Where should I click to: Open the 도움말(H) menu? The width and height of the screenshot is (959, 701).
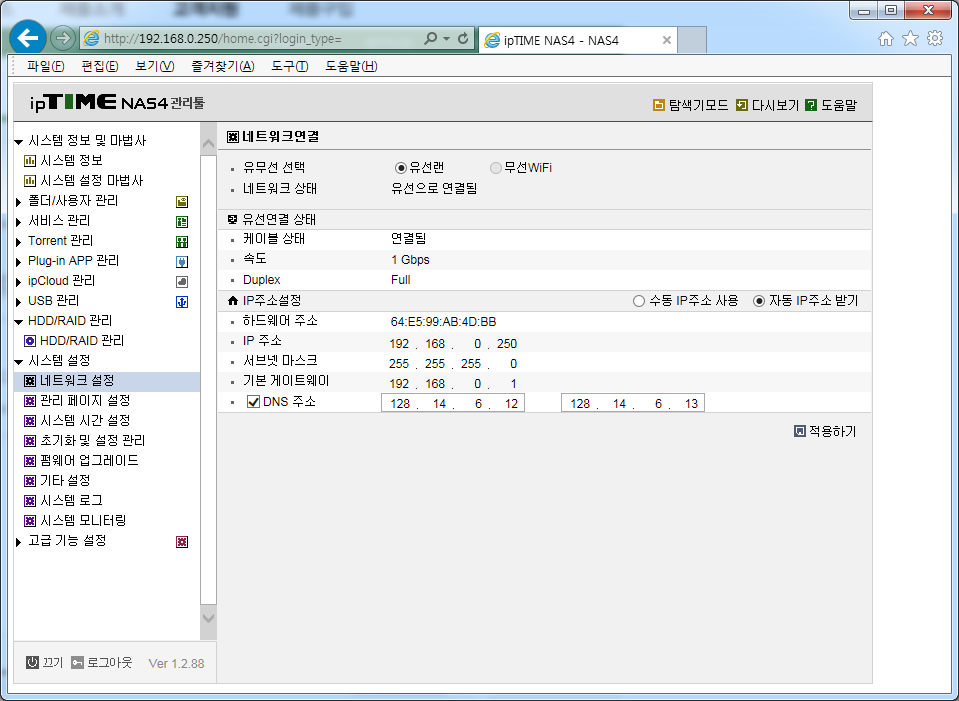[351, 66]
